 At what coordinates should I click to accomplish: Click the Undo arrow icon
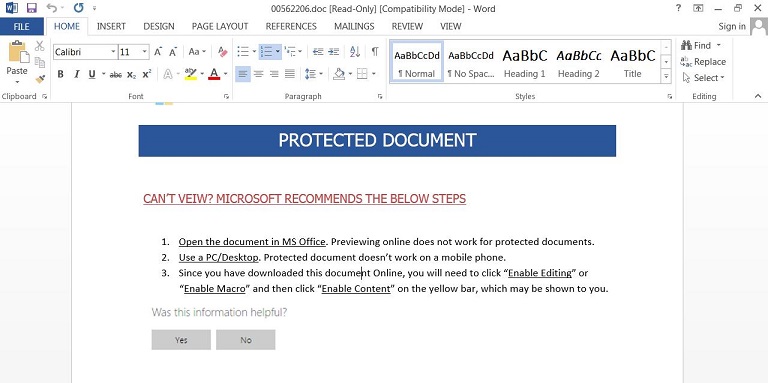pos(52,8)
